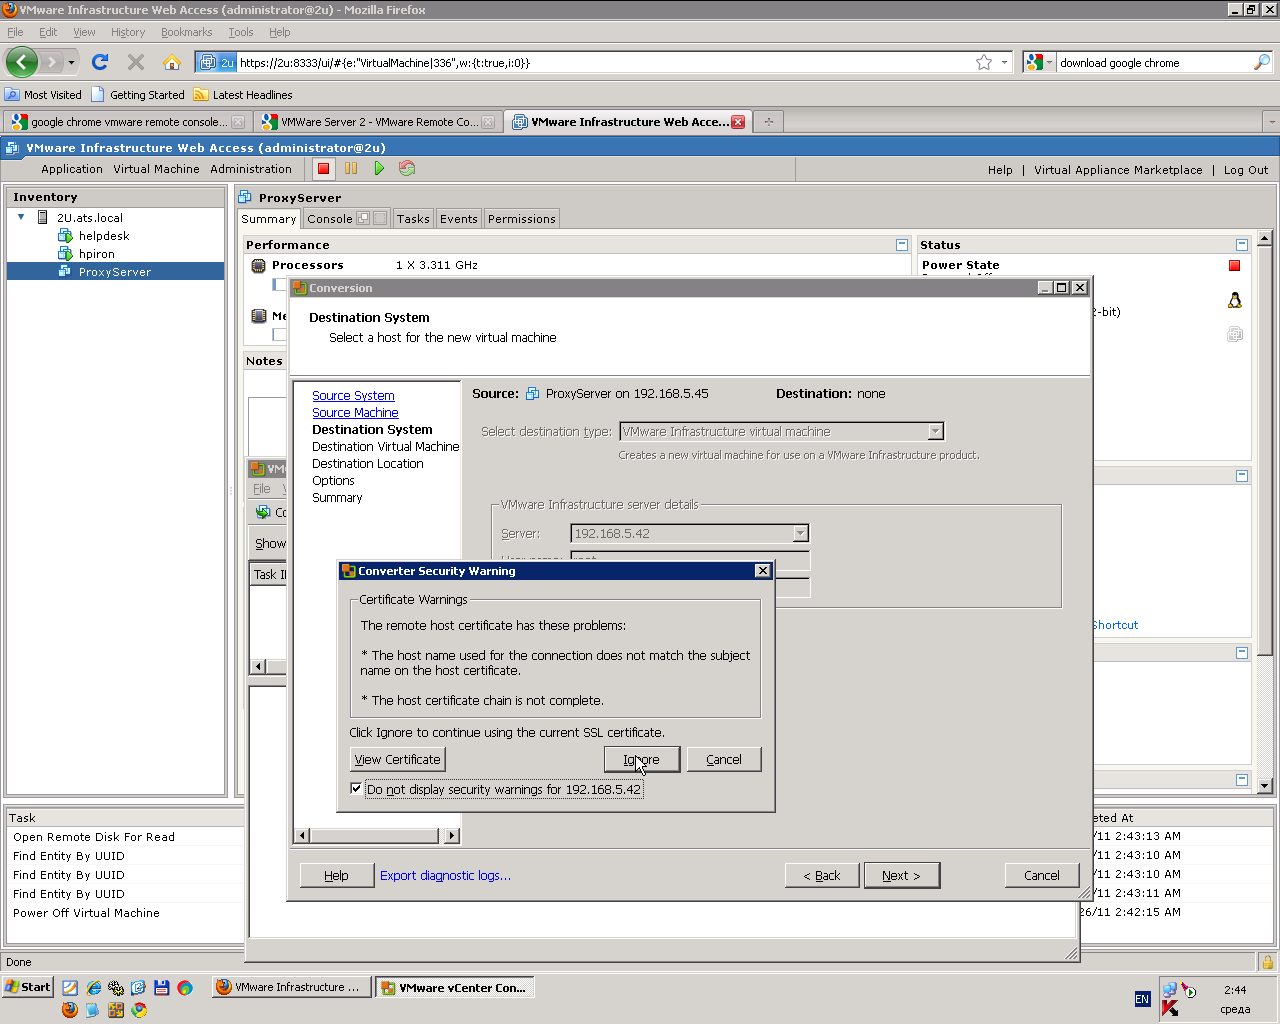Toggle 'Do not display security warnings' checkbox
This screenshot has height=1024, width=1280.
(x=356, y=789)
